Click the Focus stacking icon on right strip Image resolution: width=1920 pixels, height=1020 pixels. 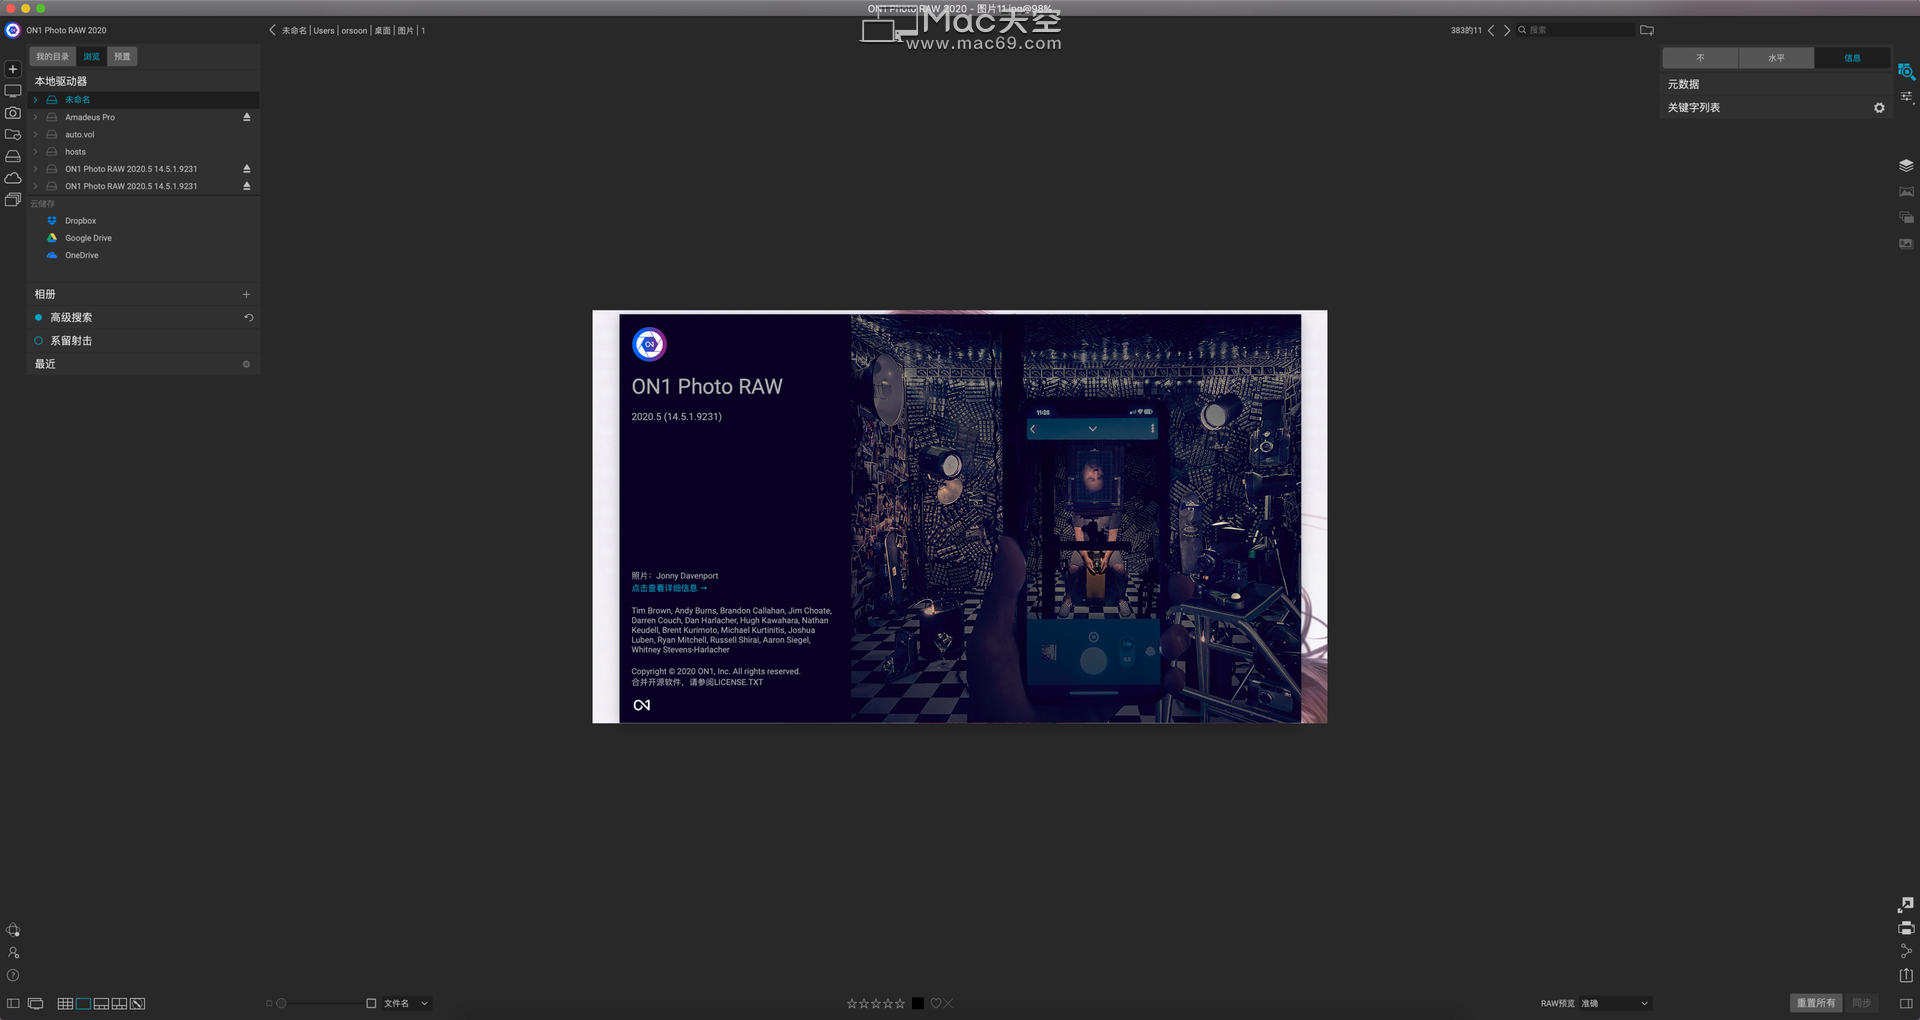click(1906, 243)
